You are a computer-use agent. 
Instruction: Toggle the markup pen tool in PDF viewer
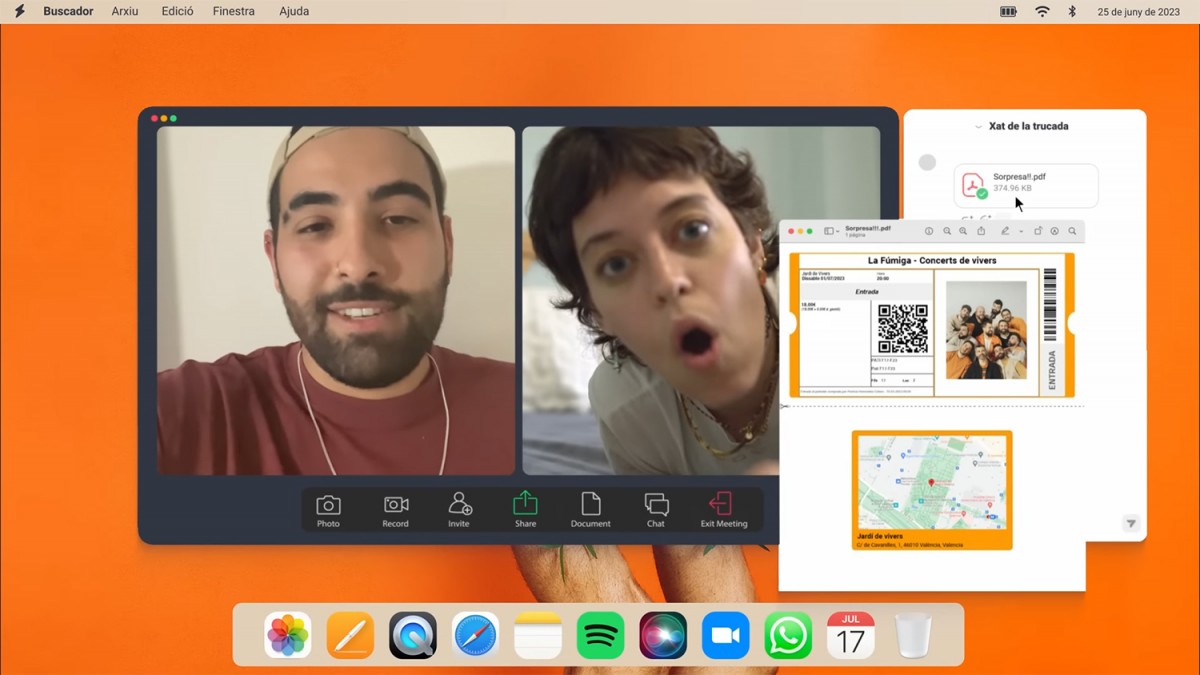click(1006, 231)
